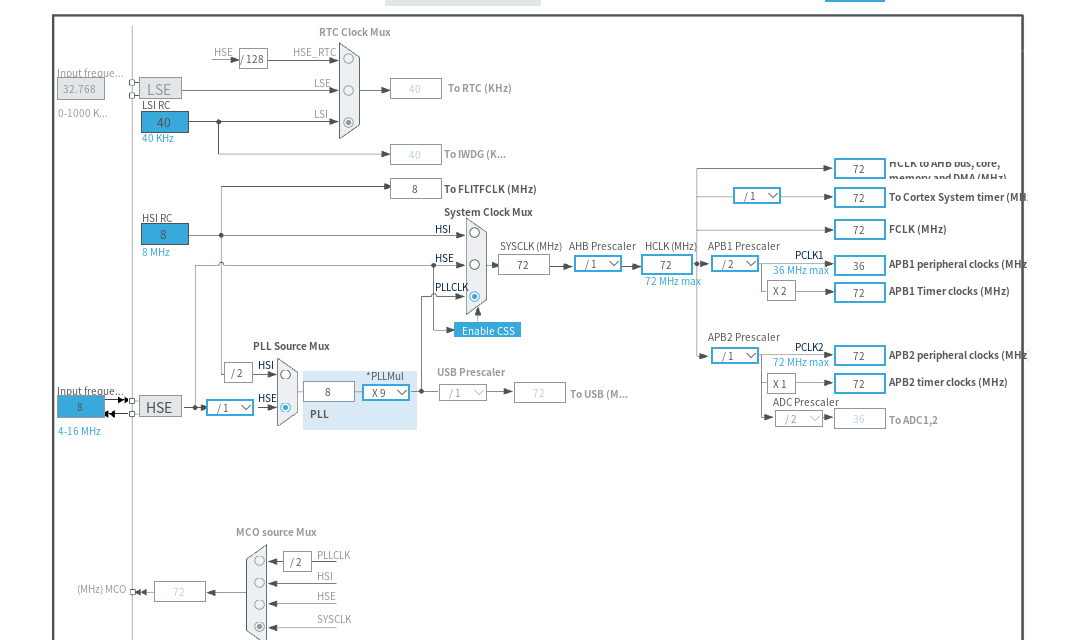1068x640 pixels.
Task: Open the APB2 Prescaler dropdown
Action: point(735,355)
